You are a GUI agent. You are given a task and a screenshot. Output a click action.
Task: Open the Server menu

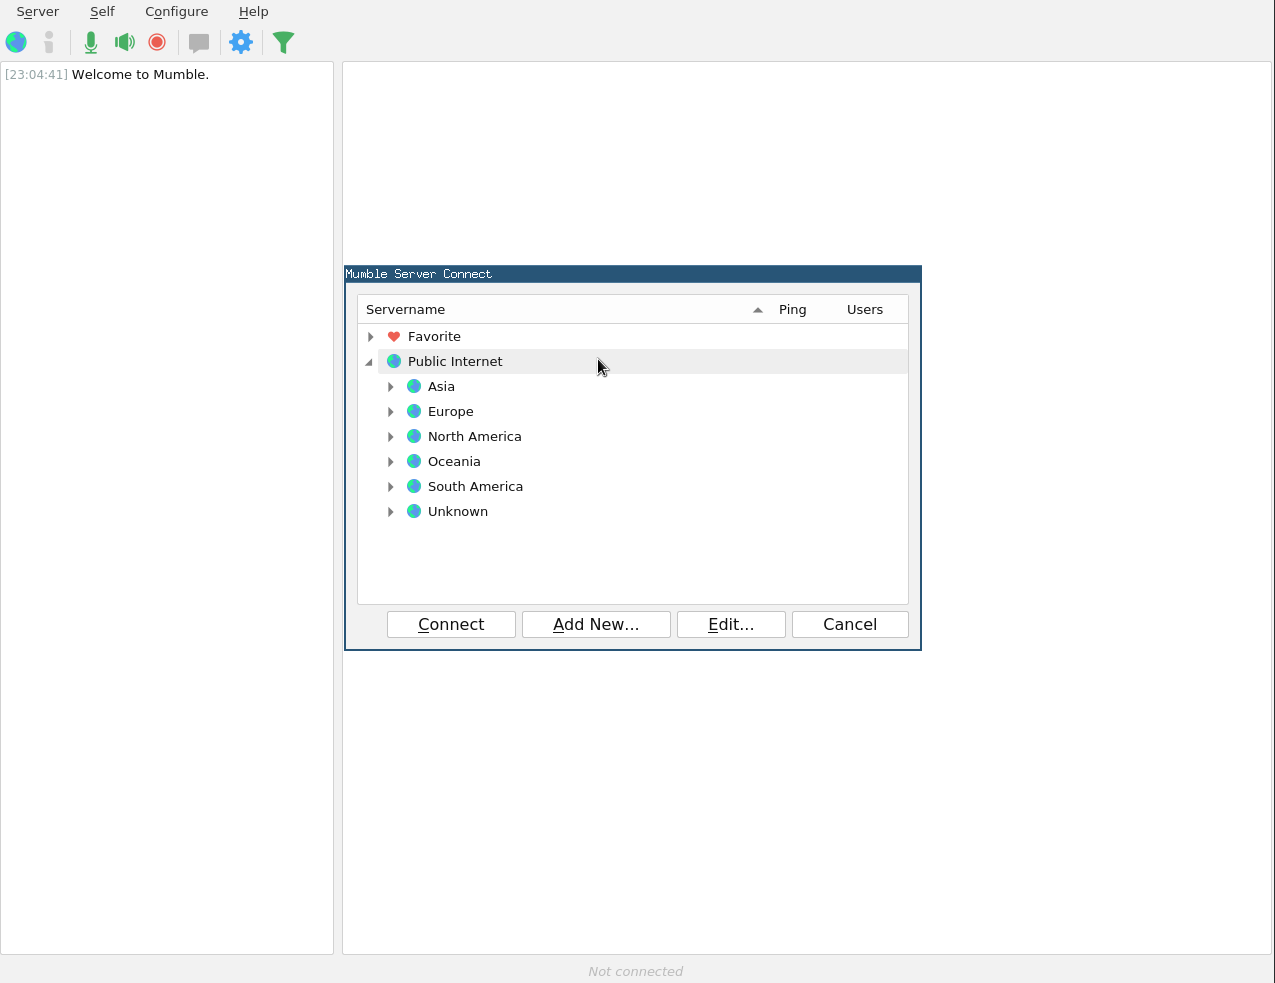(38, 12)
